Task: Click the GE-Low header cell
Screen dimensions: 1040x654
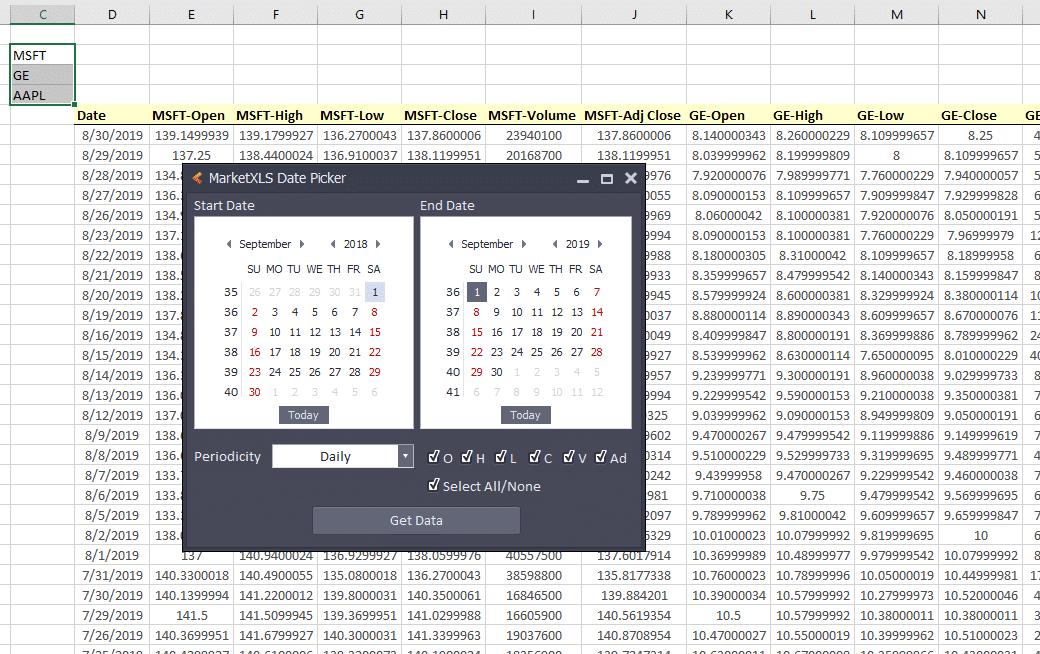Action: coord(897,115)
